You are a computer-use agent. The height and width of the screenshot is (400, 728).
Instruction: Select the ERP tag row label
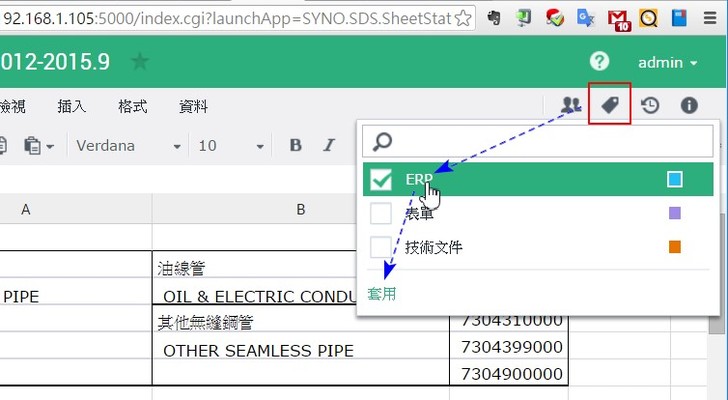coord(419,179)
